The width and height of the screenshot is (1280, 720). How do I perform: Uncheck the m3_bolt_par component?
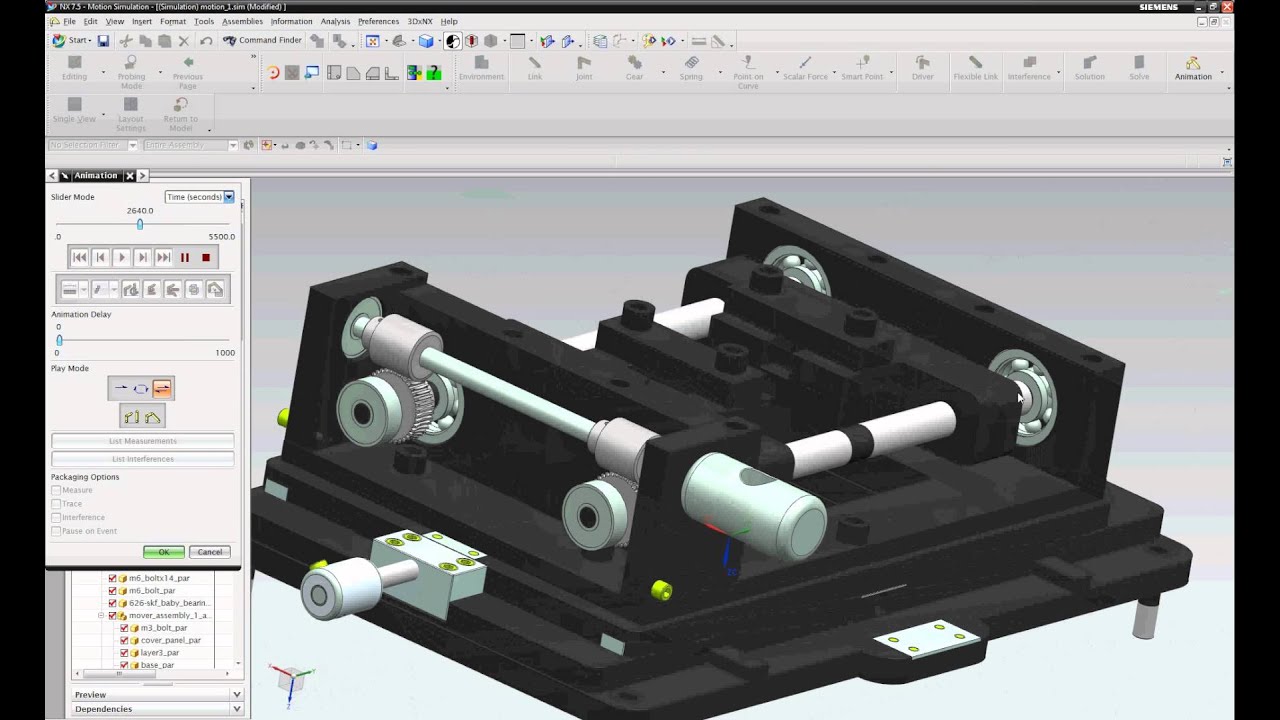(124, 628)
